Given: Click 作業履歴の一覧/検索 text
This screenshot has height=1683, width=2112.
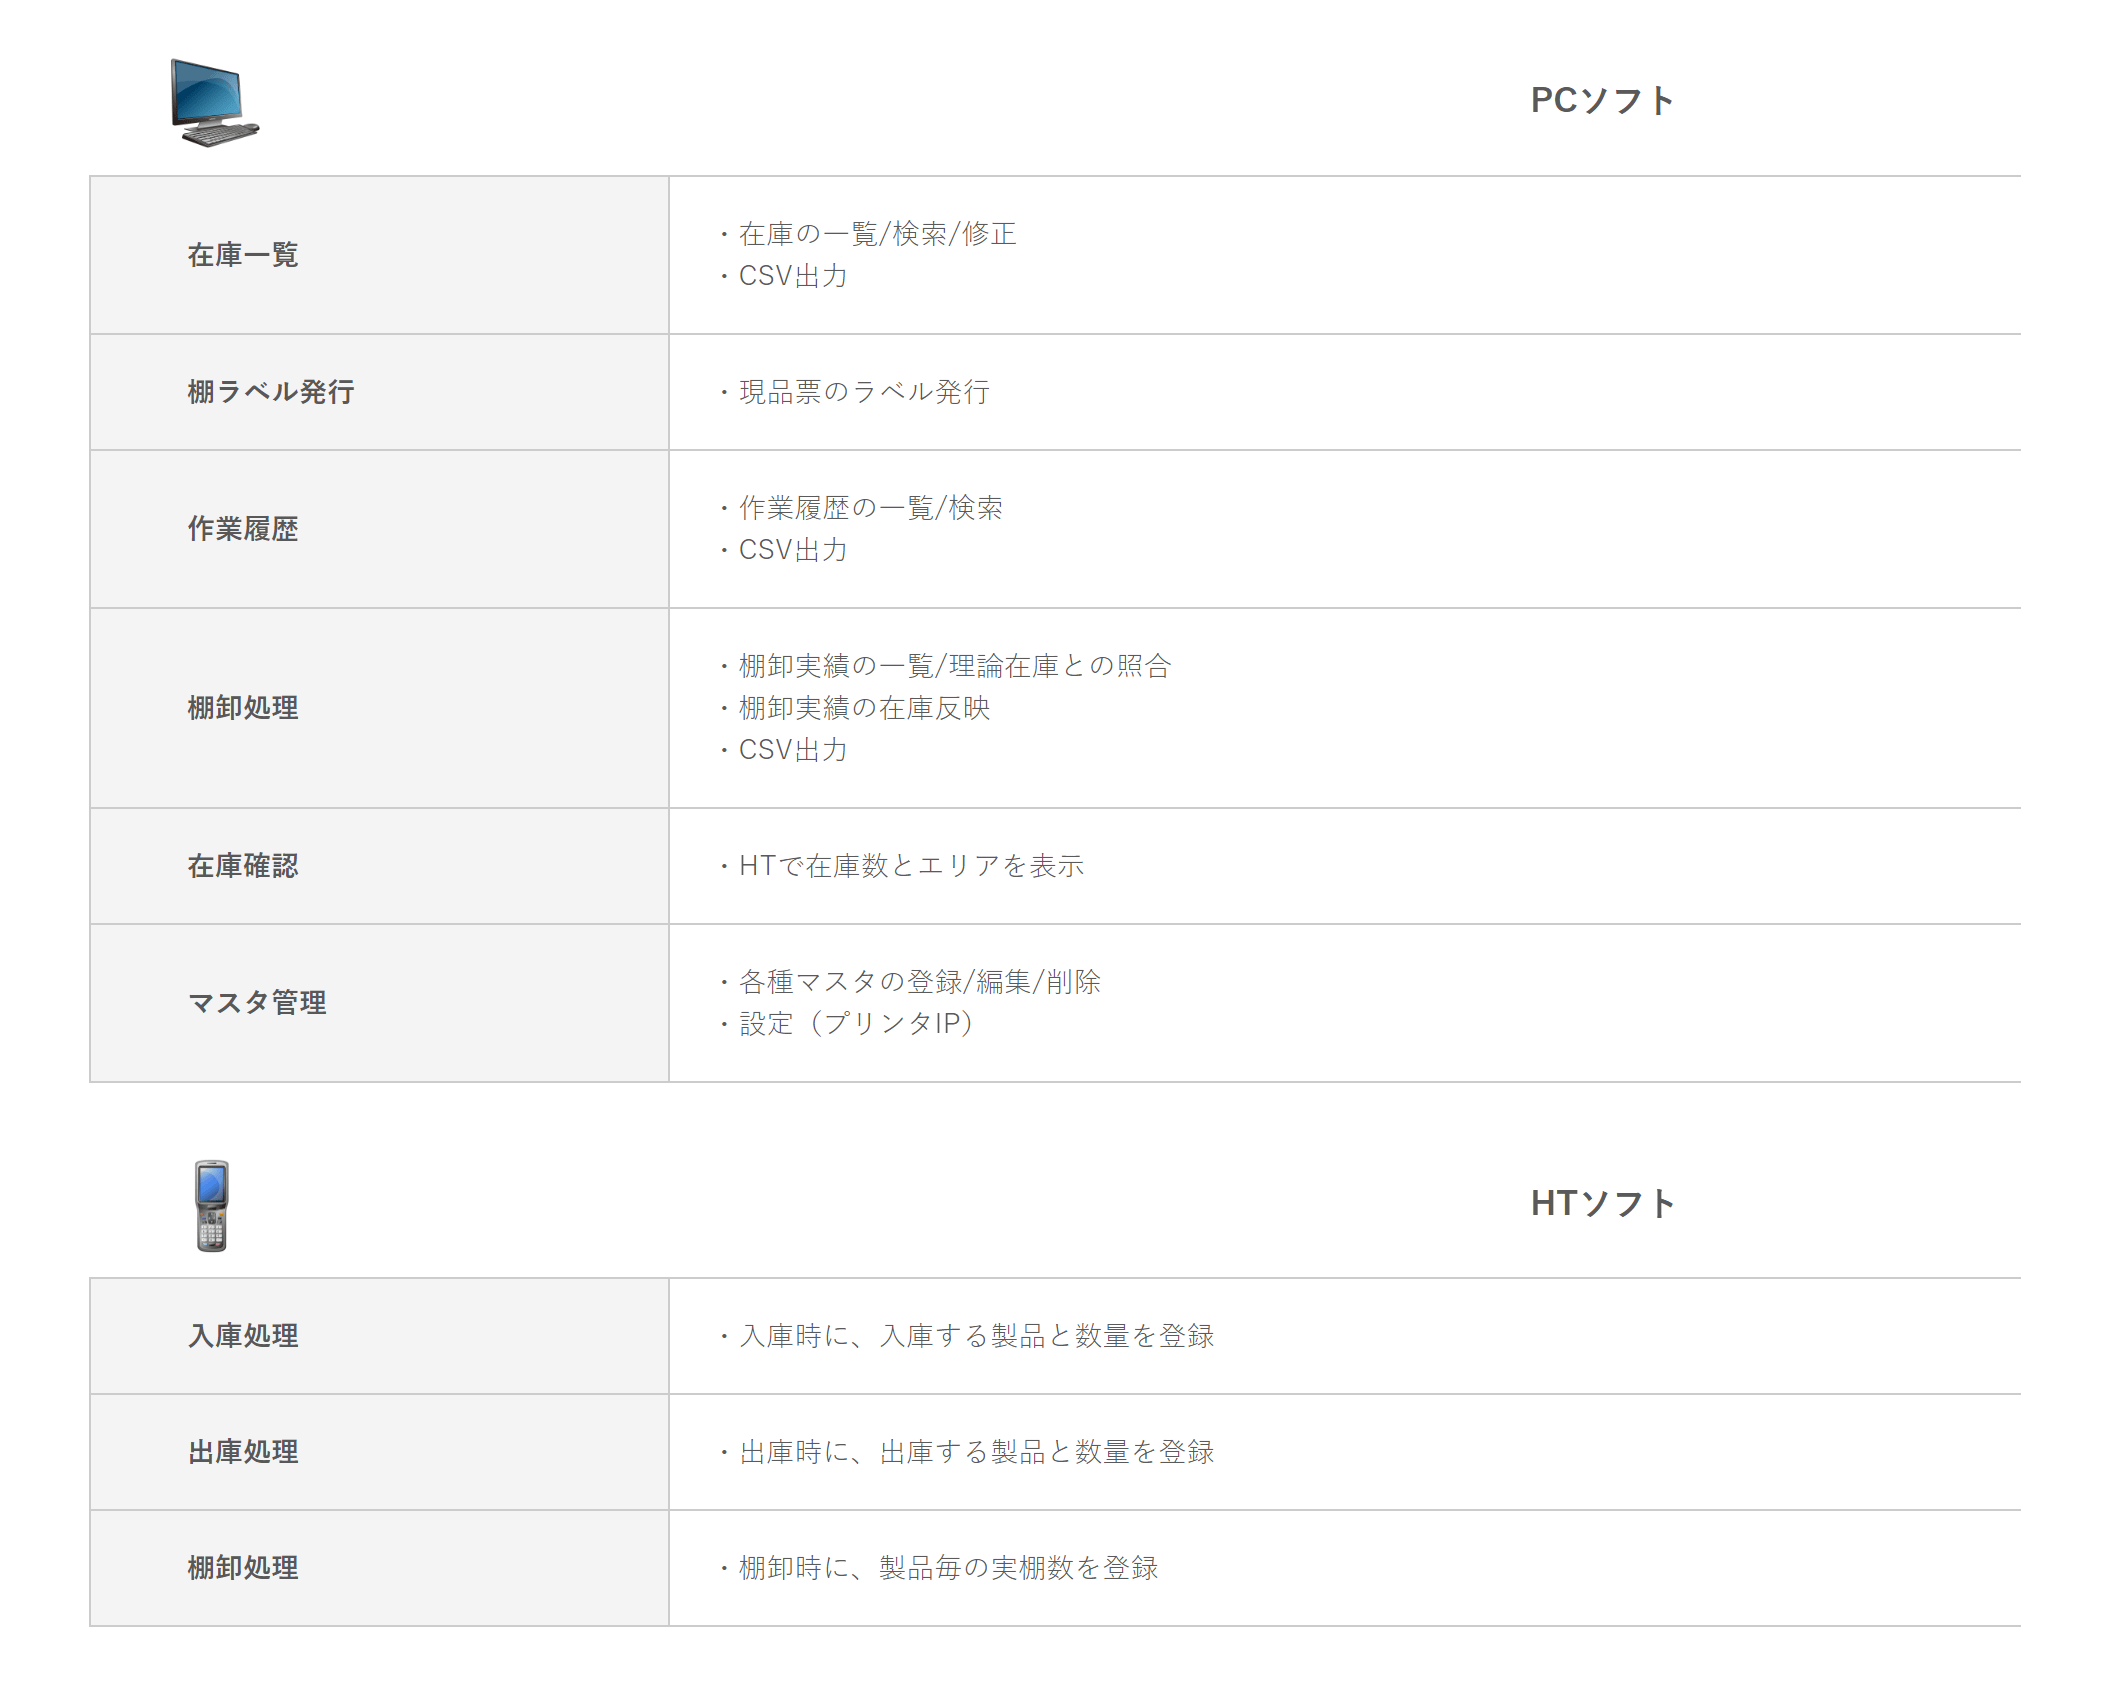Looking at the screenshot, I should 869,508.
